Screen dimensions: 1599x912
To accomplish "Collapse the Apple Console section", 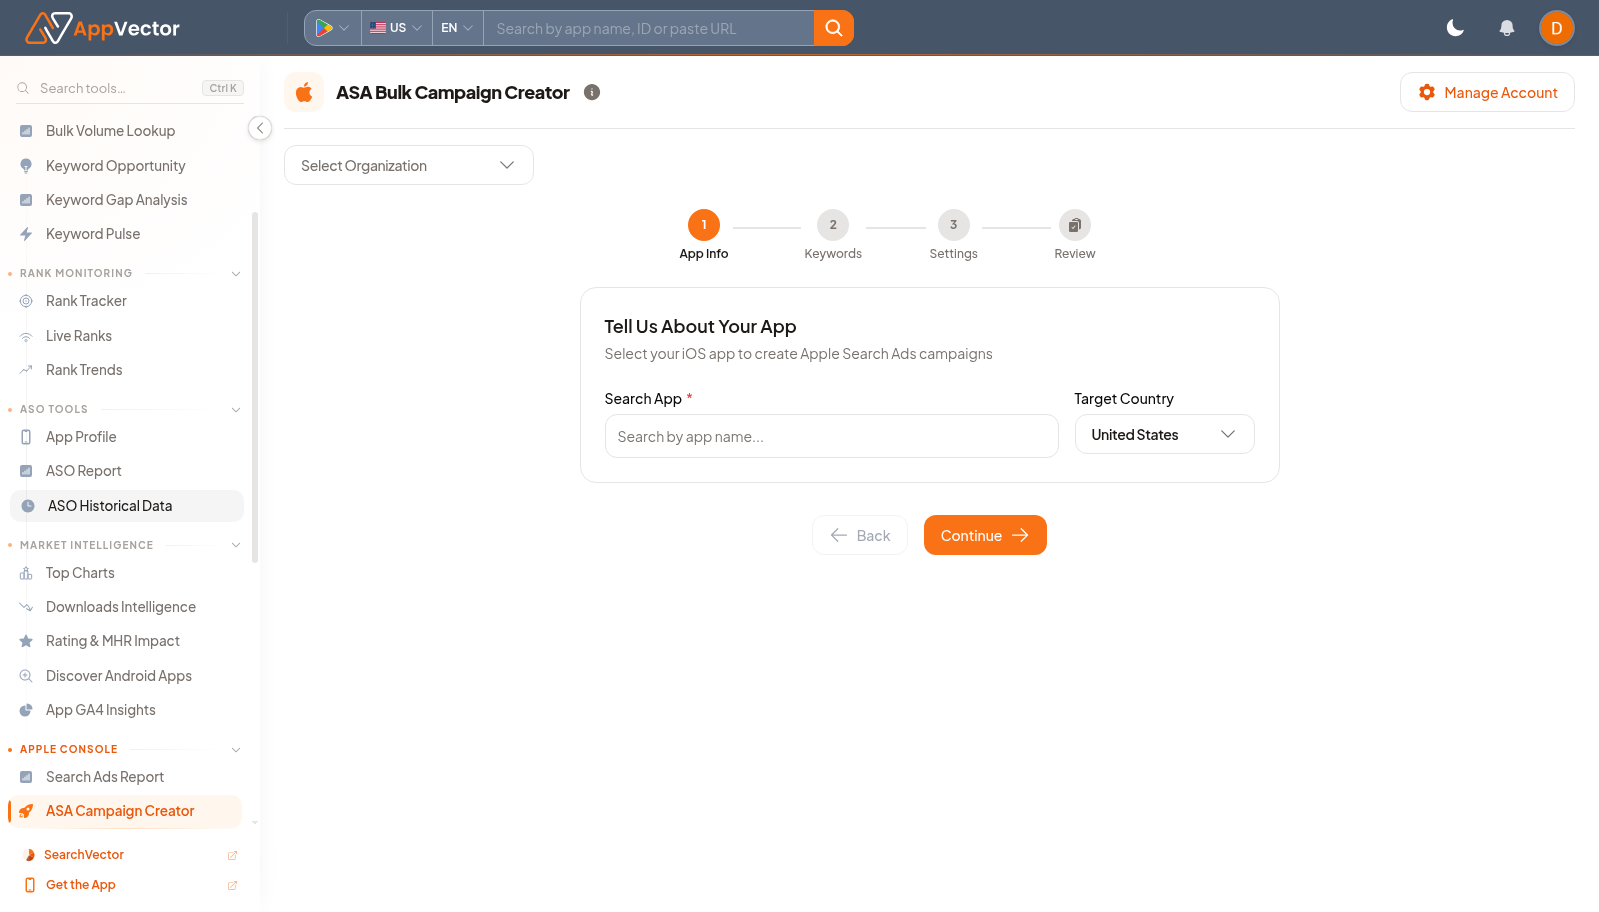I will (x=236, y=749).
